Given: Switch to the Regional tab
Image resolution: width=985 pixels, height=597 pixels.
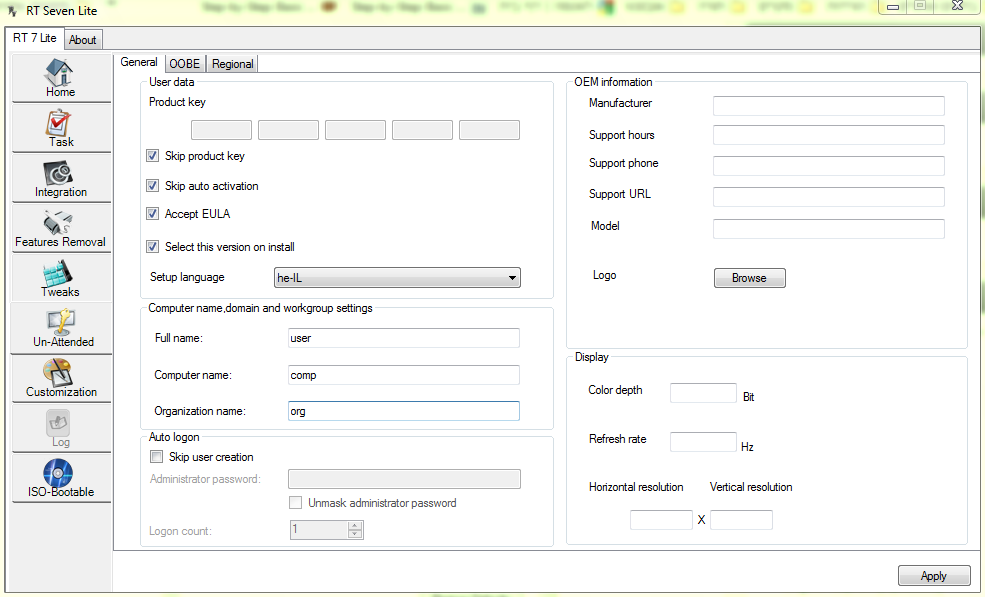Looking at the screenshot, I should pos(232,63).
